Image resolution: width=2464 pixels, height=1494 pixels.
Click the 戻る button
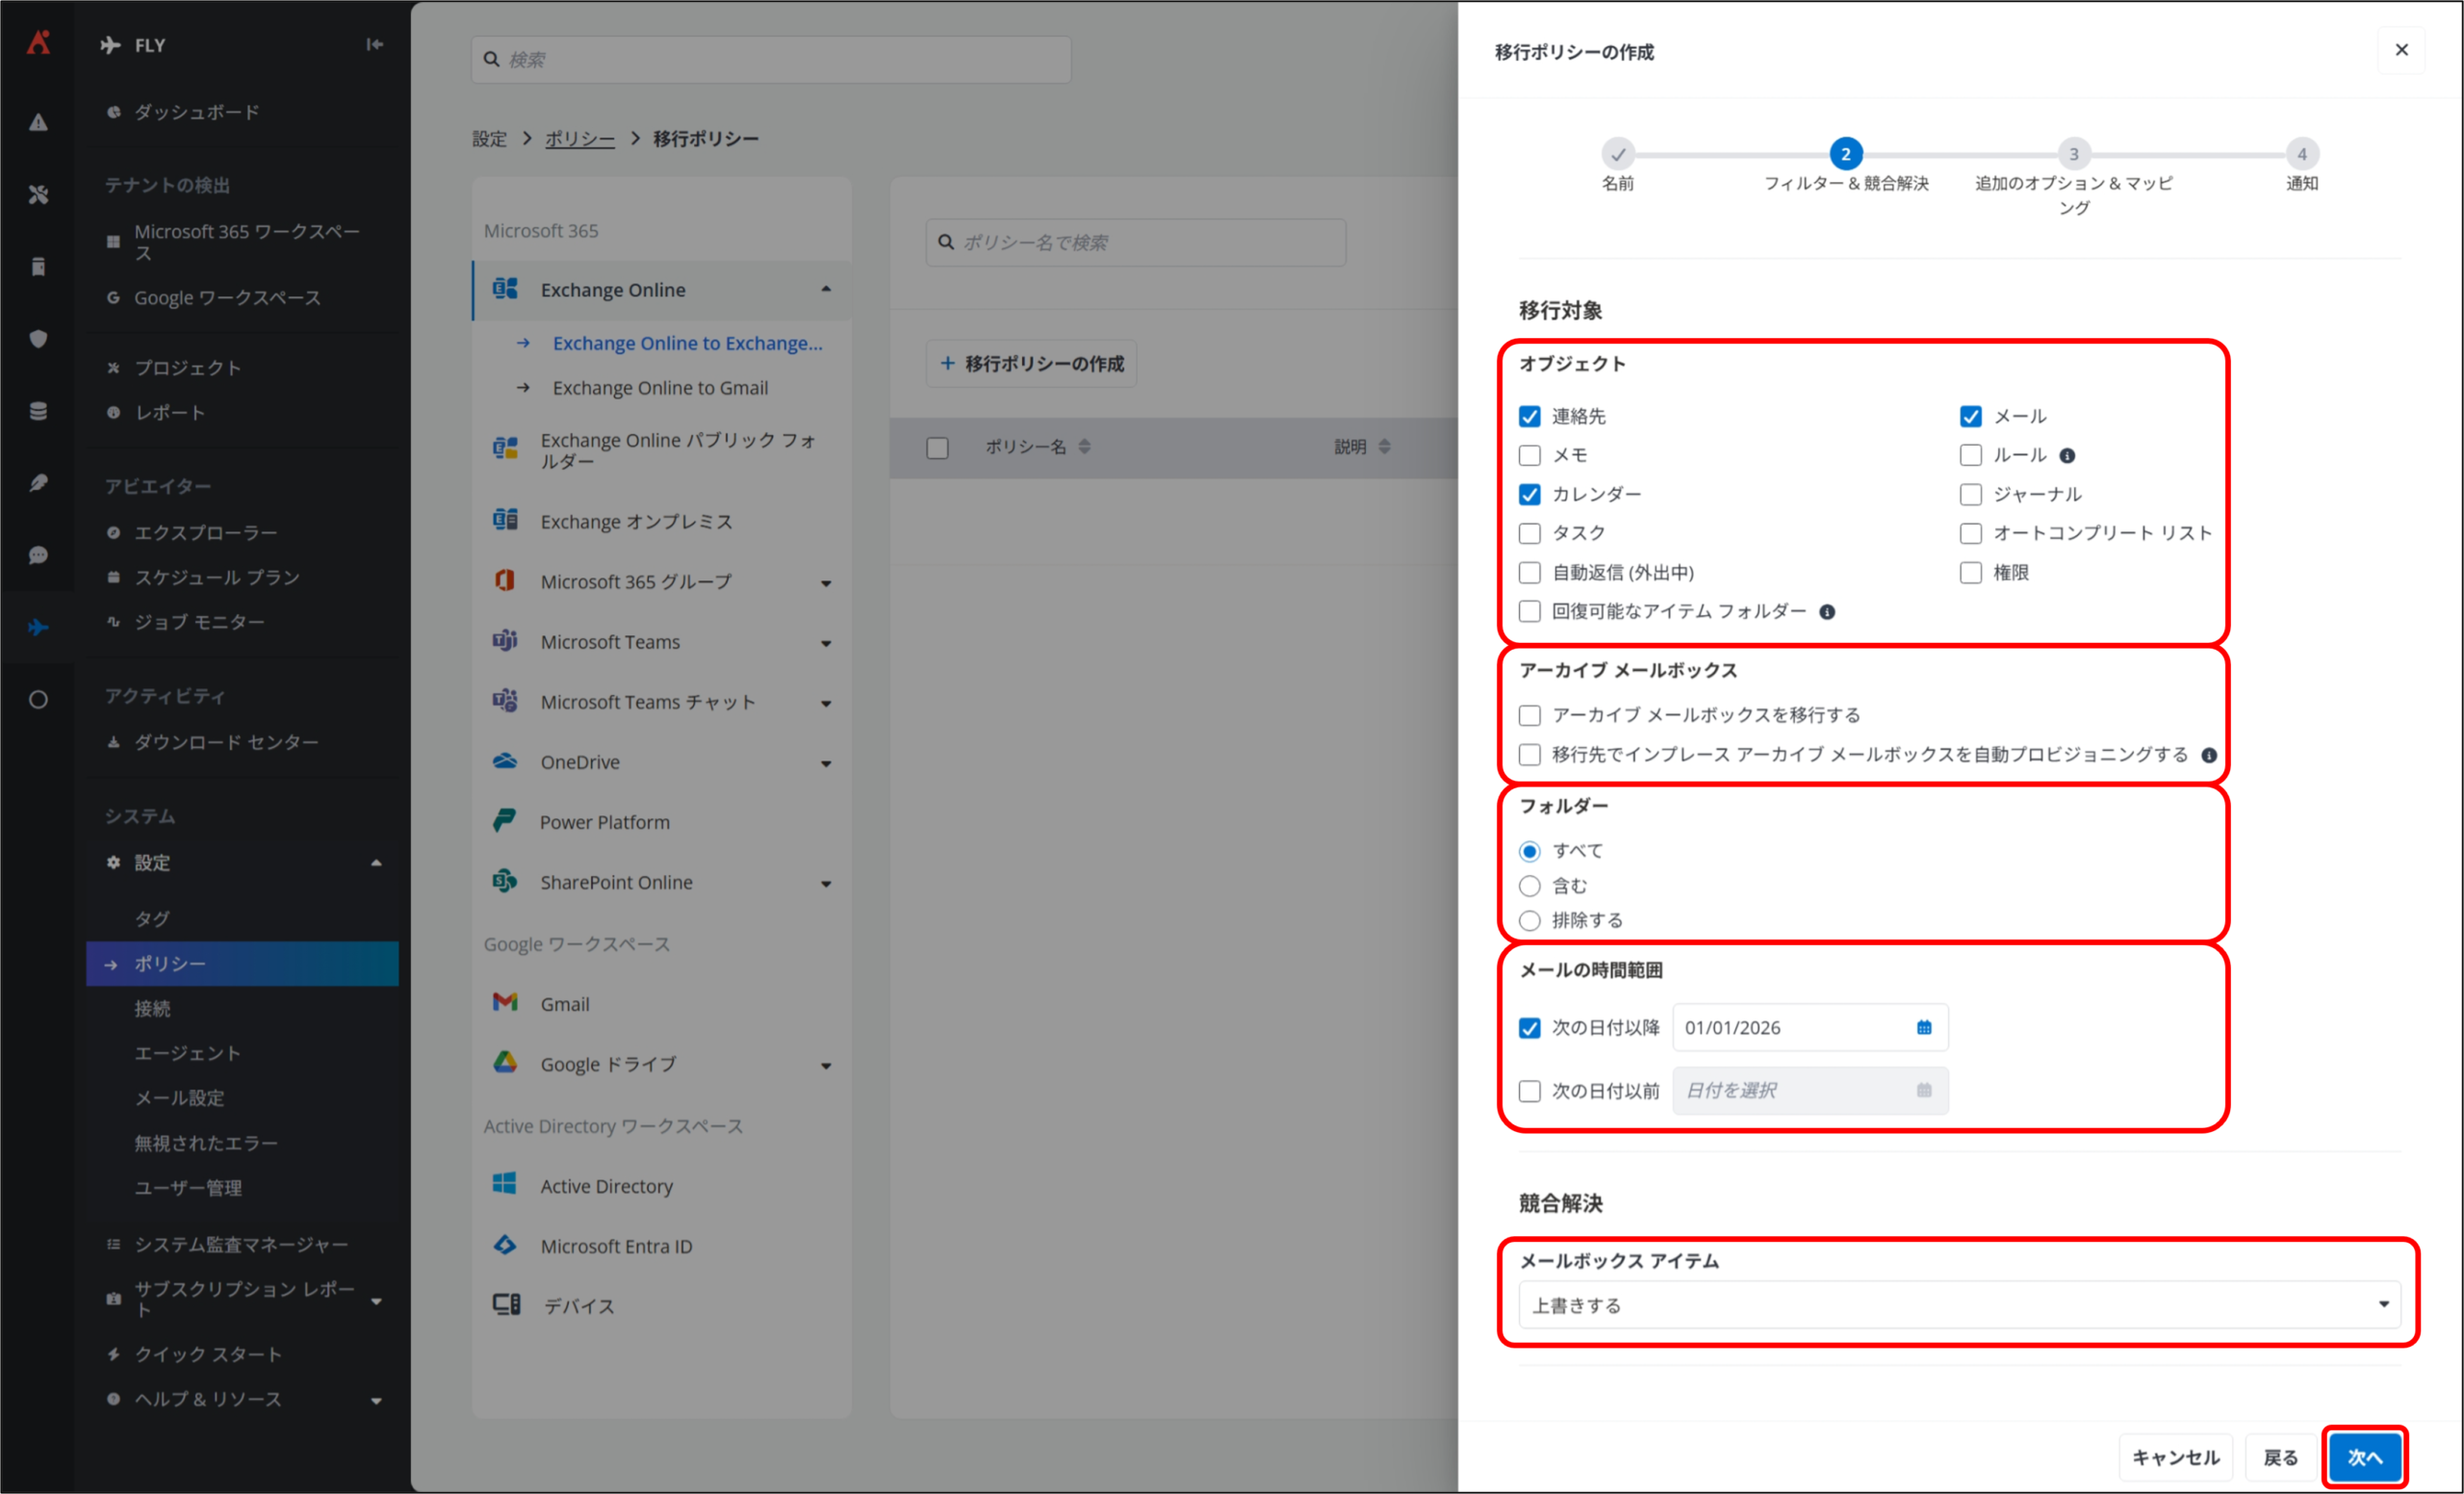2280,1457
